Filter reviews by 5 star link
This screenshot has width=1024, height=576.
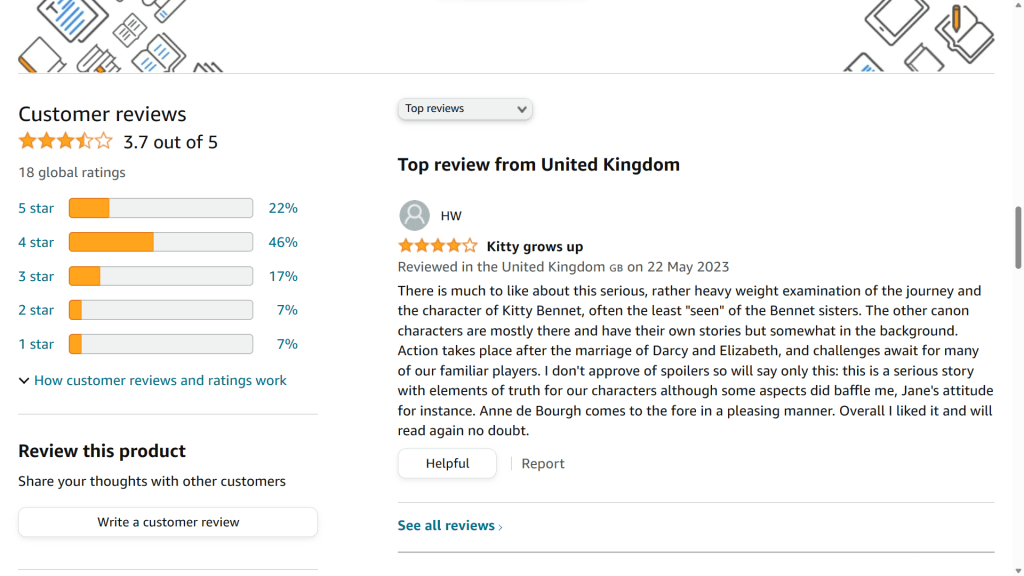(36, 208)
